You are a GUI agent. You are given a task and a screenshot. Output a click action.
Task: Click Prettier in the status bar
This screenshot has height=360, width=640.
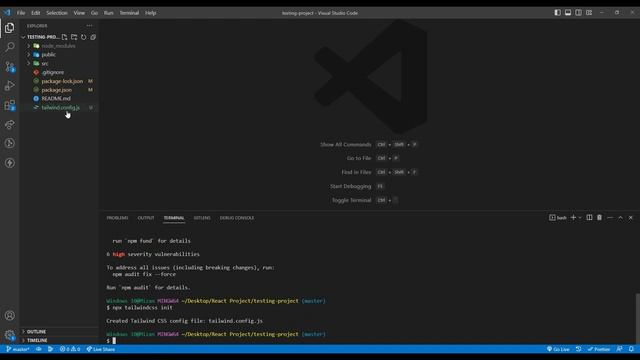click(x=599, y=349)
